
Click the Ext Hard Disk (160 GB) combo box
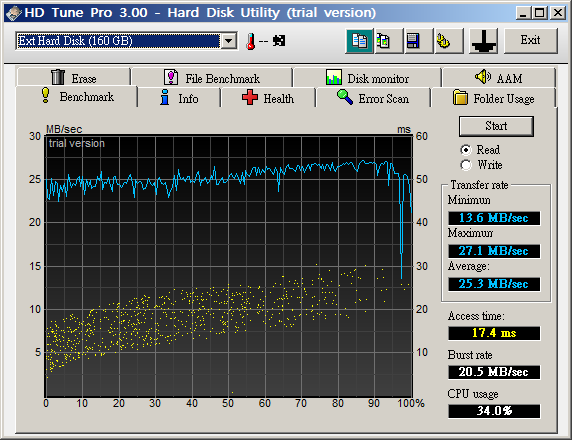(126, 41)
